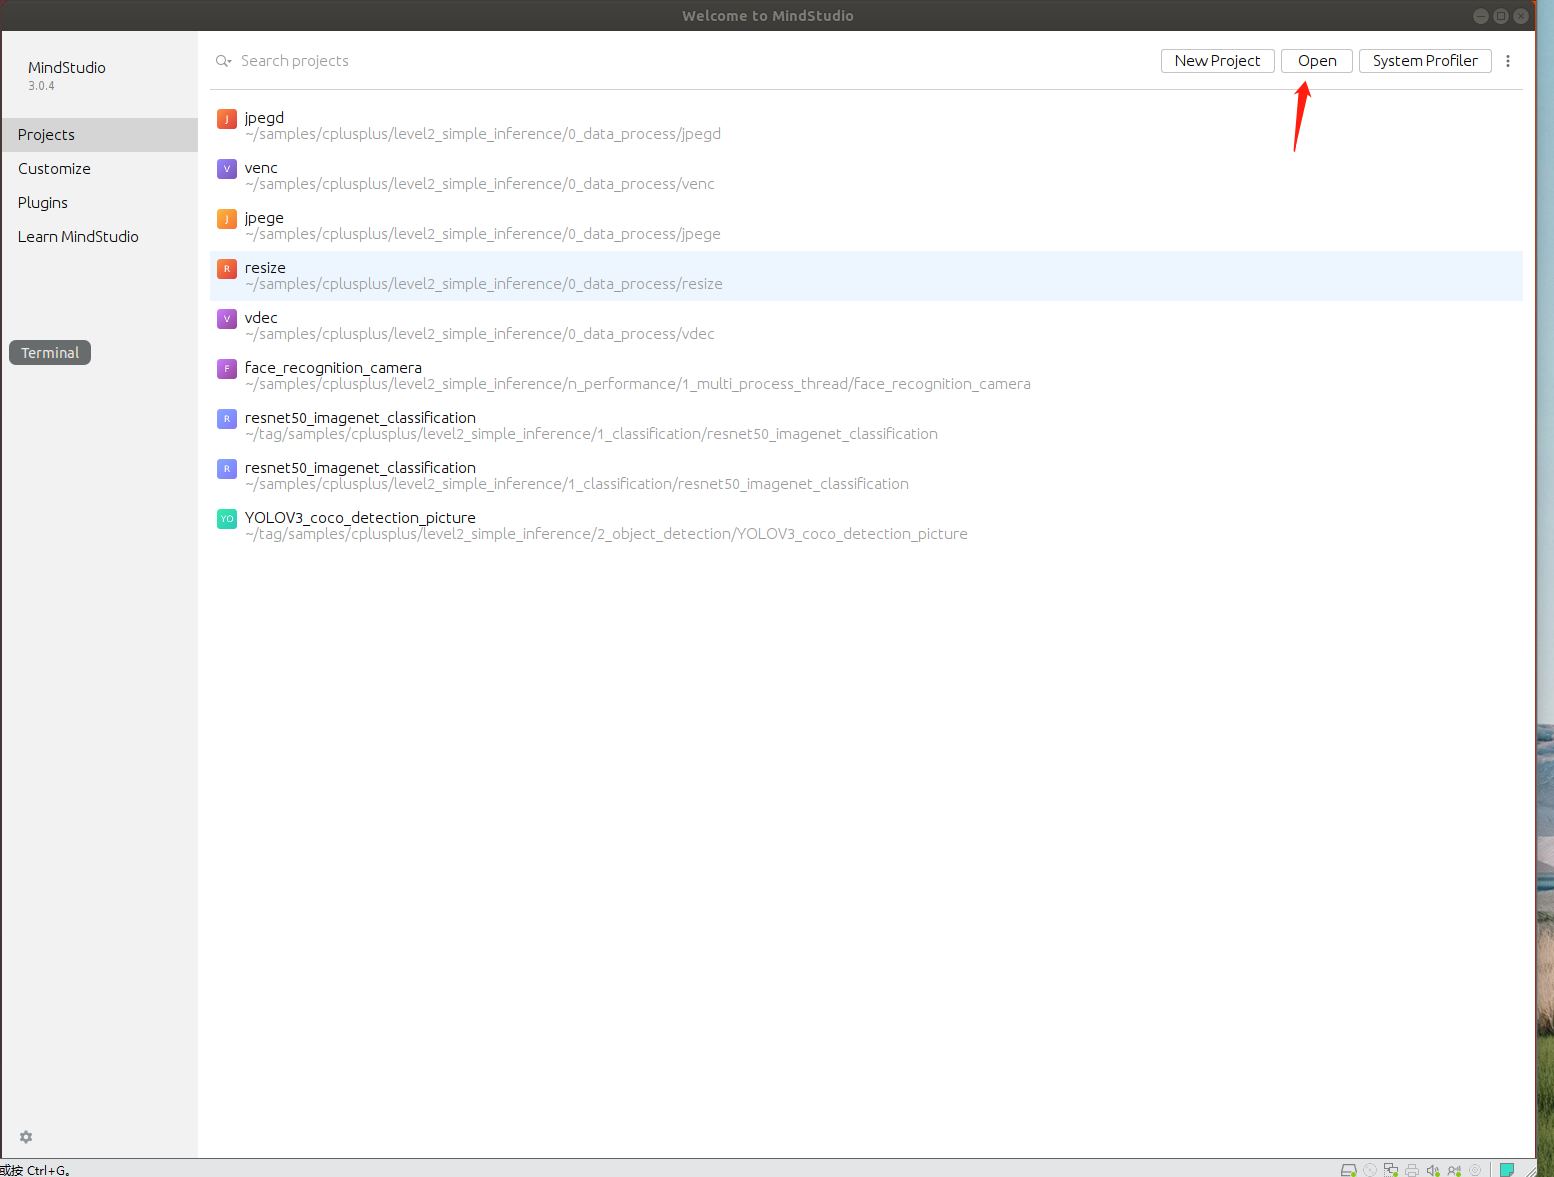Click the New Project button
The height and width of the screenshot is (1177, 1554).
1218,61
